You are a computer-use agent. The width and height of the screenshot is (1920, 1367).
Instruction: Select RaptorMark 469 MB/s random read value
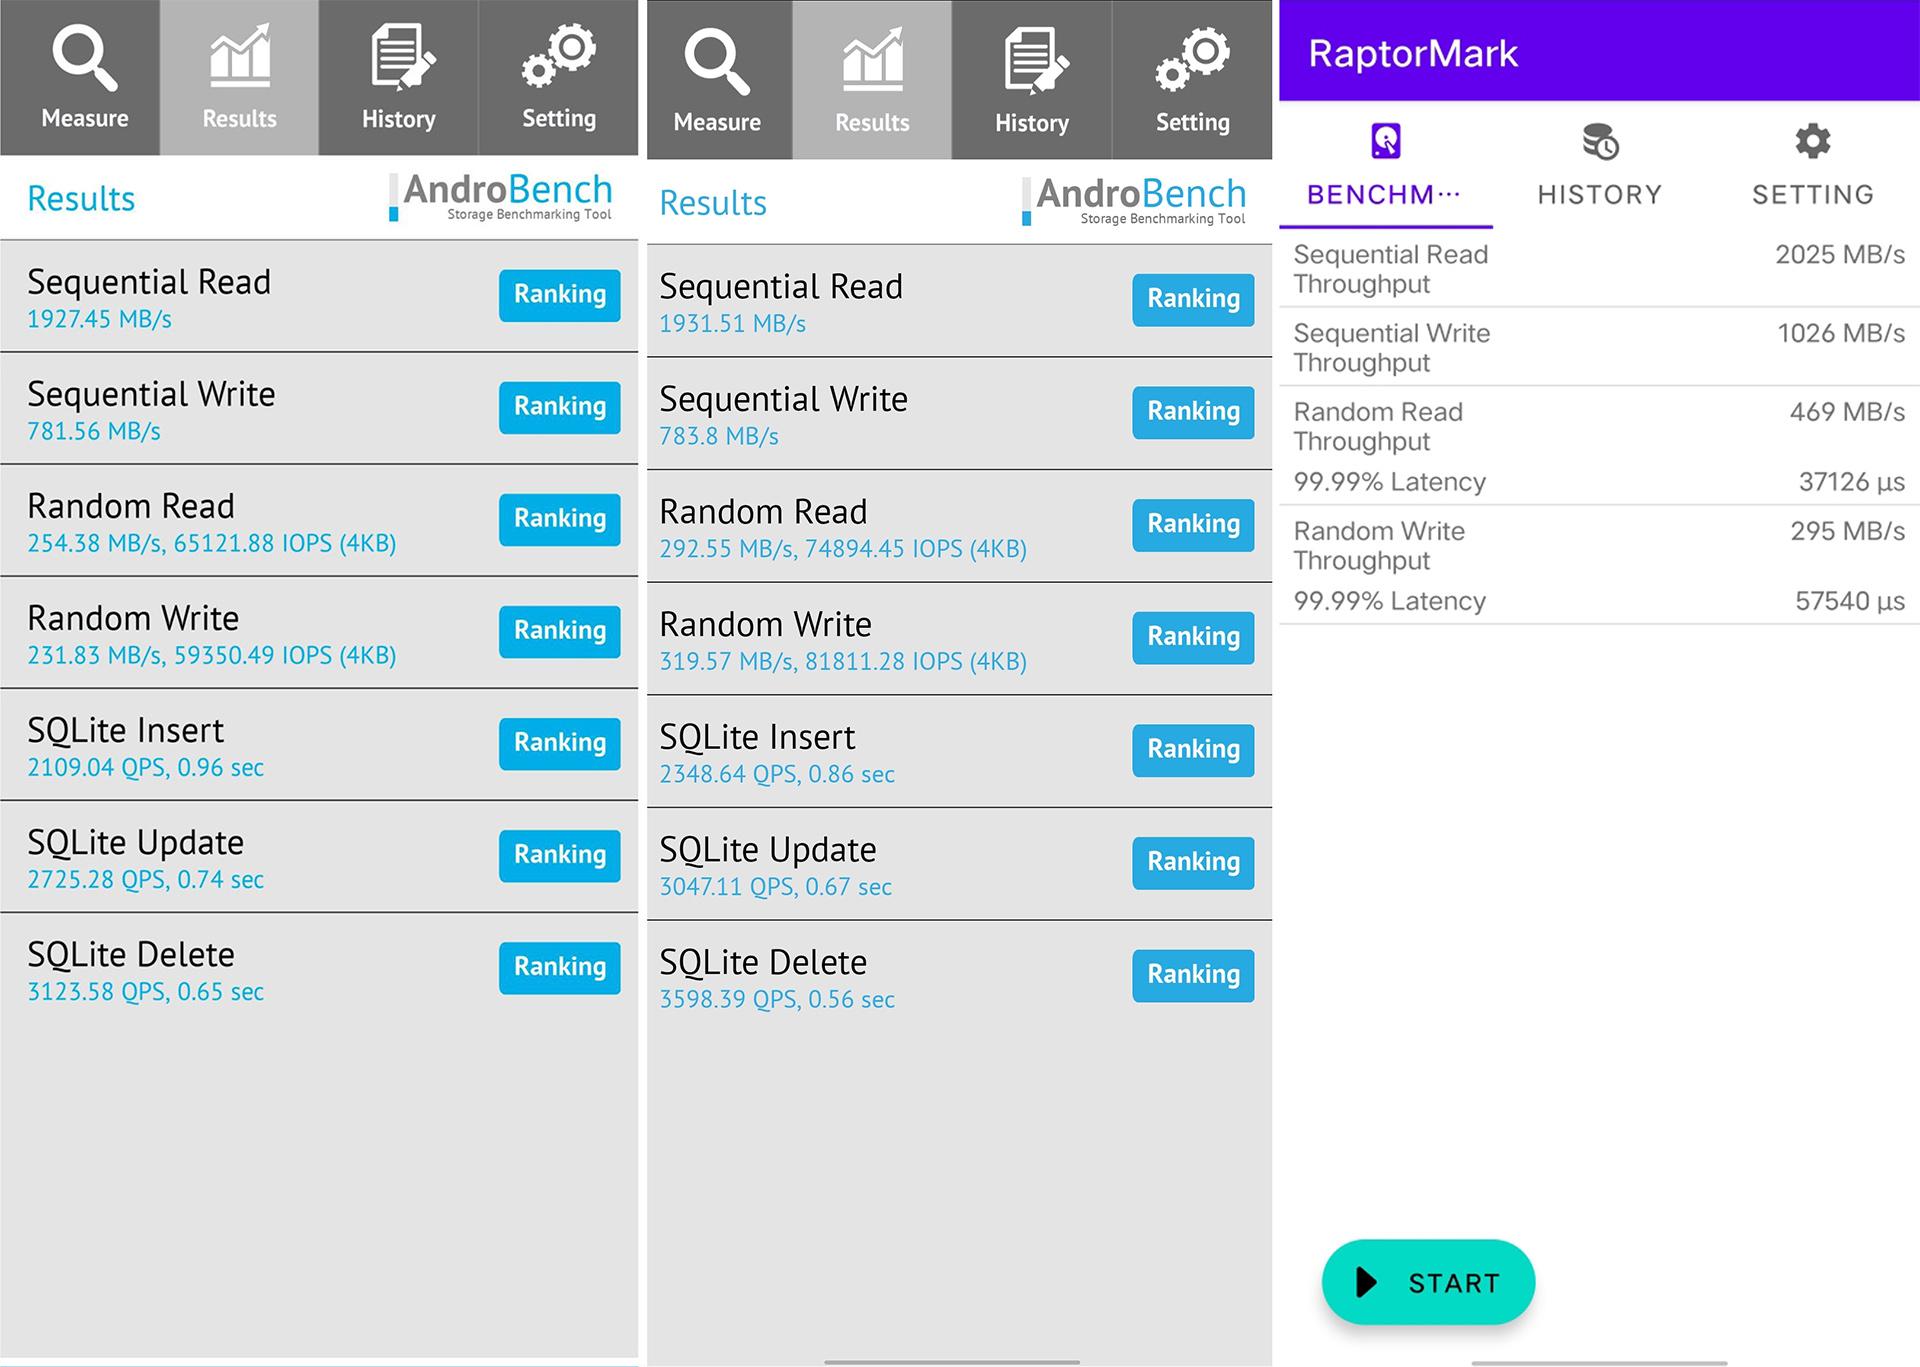point(1847,412)
